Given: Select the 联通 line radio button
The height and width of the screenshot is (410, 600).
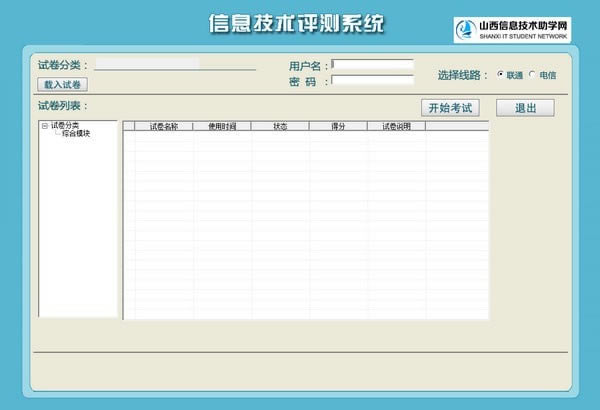Looking at the screenshot, I should (500, 75).
